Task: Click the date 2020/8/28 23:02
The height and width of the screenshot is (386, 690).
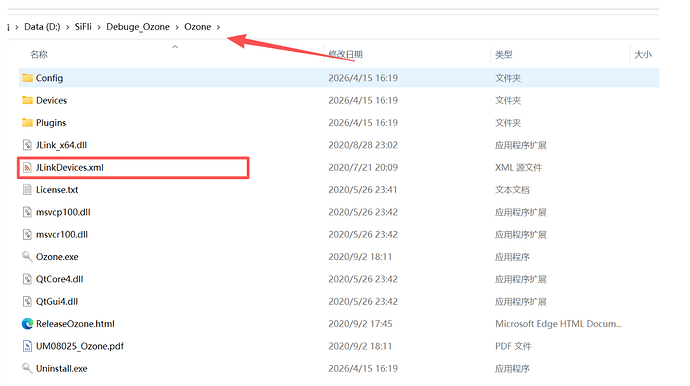Action: pos(363,145)
